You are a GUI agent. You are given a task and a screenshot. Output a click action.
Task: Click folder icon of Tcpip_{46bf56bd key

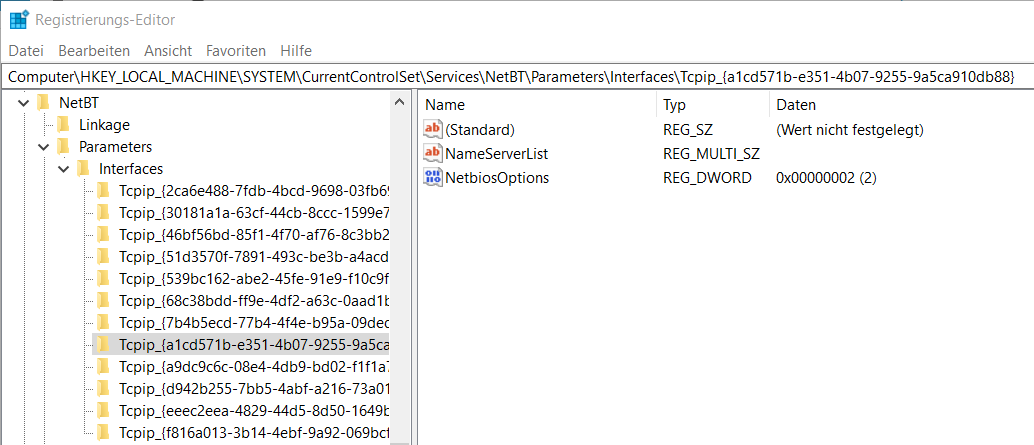click(x=103, y=235)
